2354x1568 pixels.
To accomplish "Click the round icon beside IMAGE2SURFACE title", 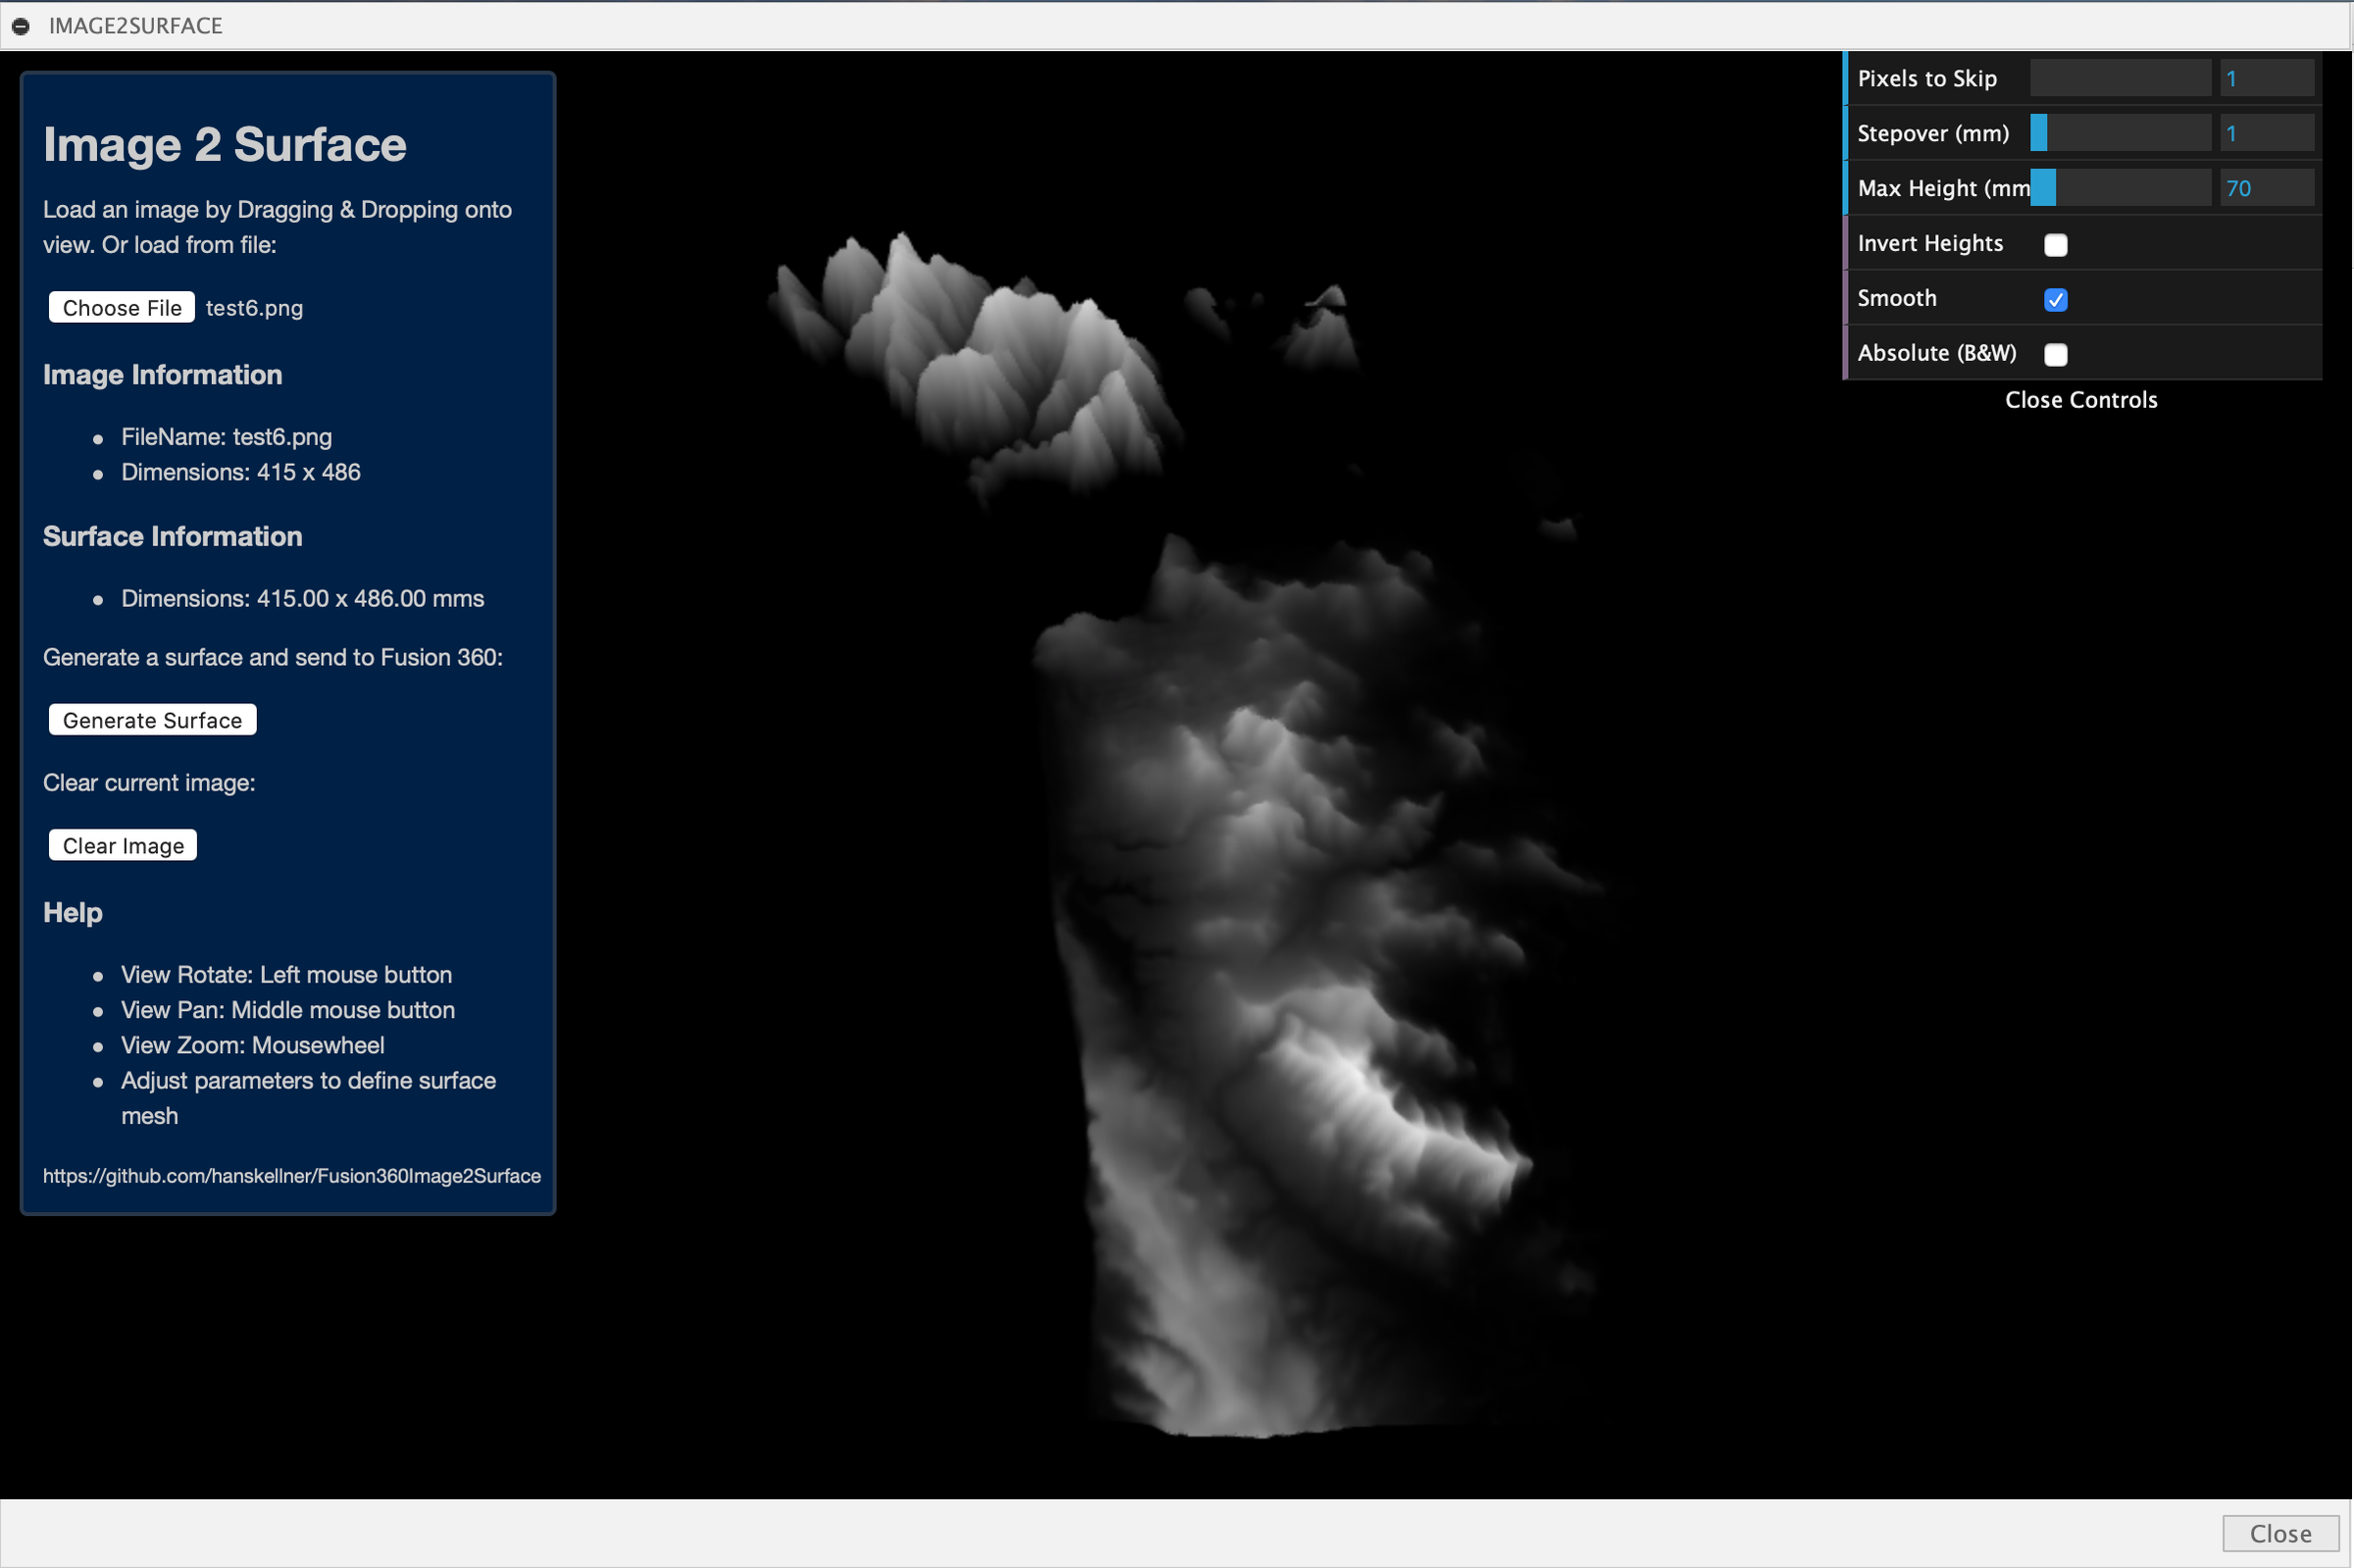I will pyautogui.click(x=21, y=26).
